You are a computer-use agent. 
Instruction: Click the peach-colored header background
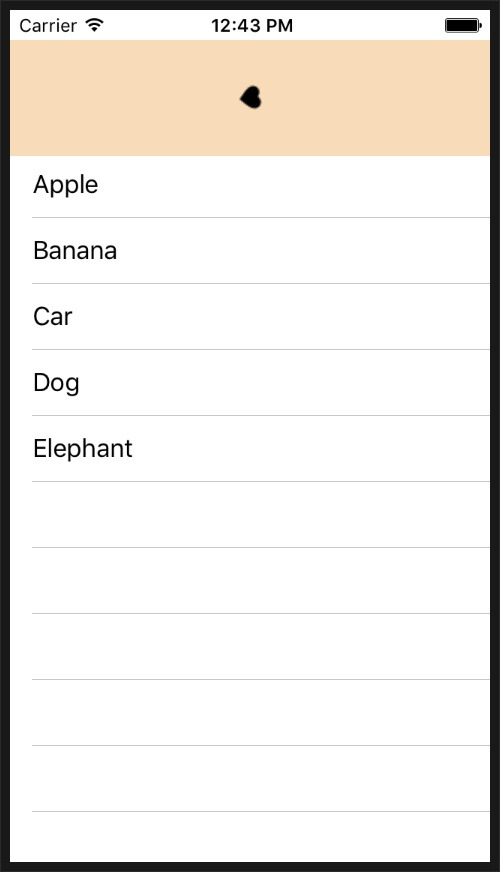point(250,98)
